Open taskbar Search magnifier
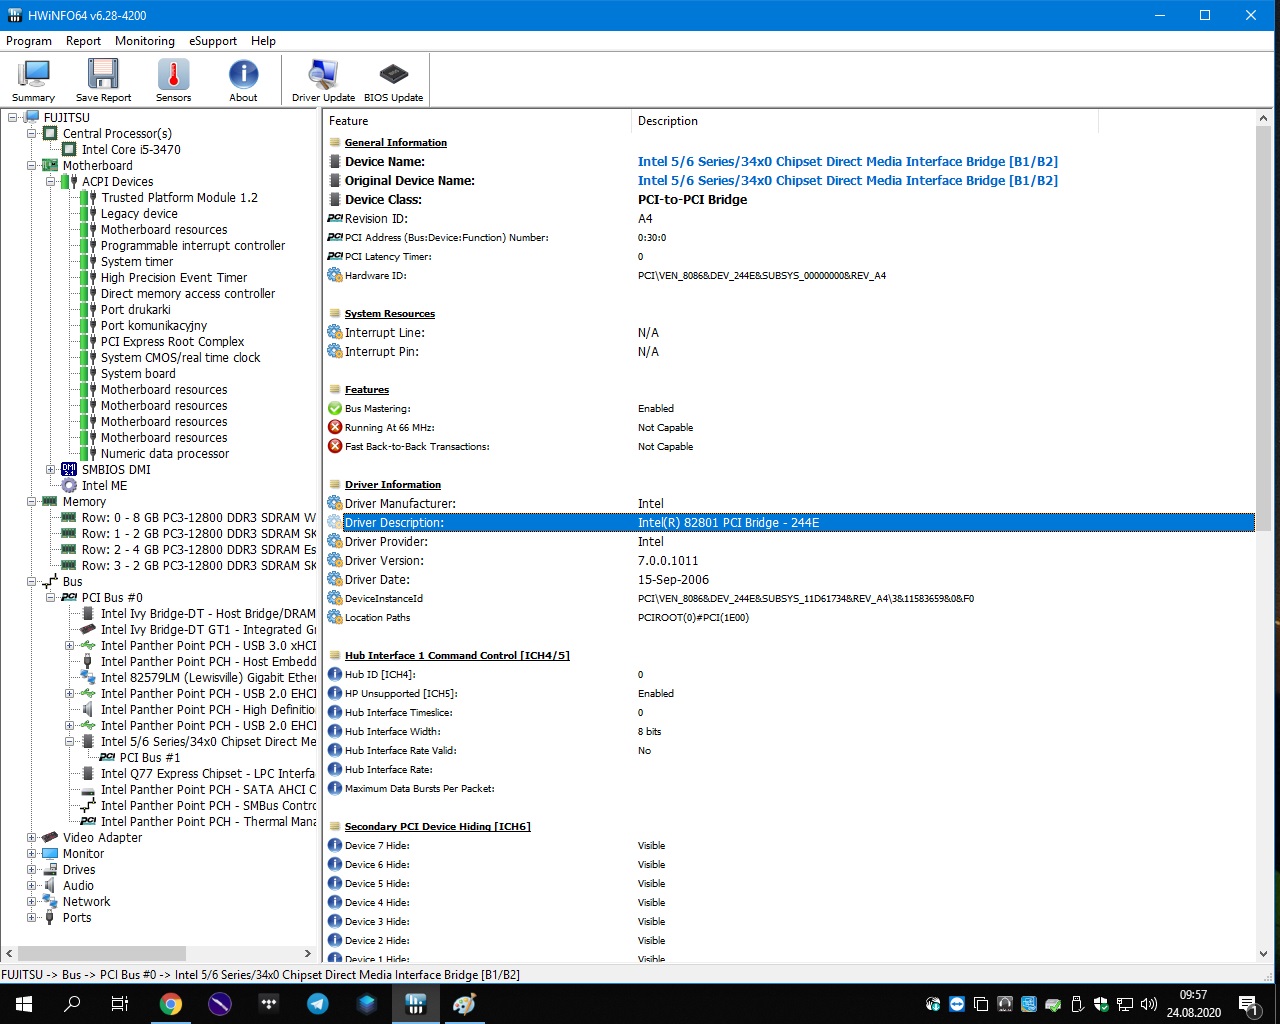1280x1024 pixels. 72,1004
